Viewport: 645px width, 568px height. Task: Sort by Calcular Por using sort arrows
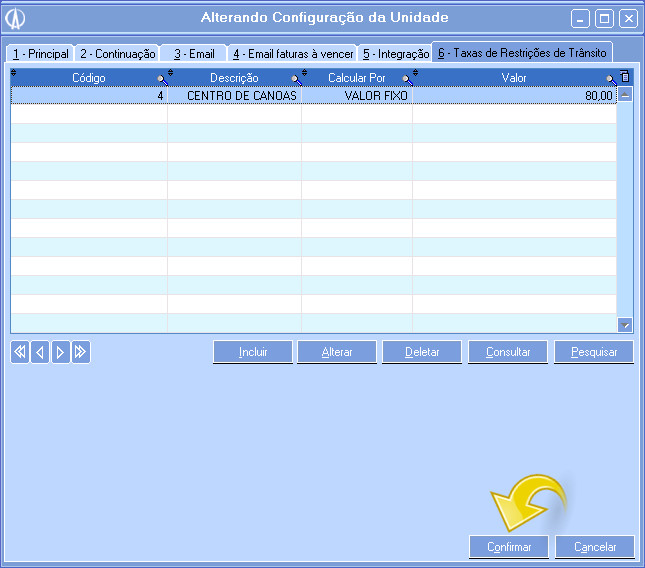tap(304, 73)
